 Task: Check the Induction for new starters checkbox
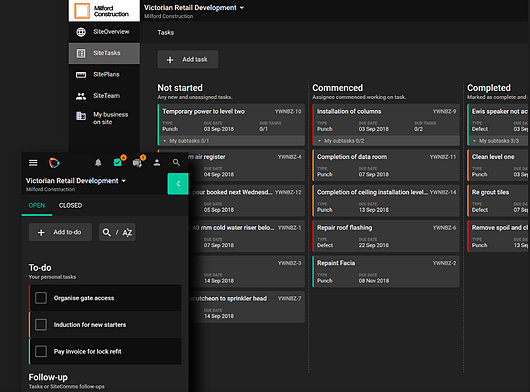(41, 325)
